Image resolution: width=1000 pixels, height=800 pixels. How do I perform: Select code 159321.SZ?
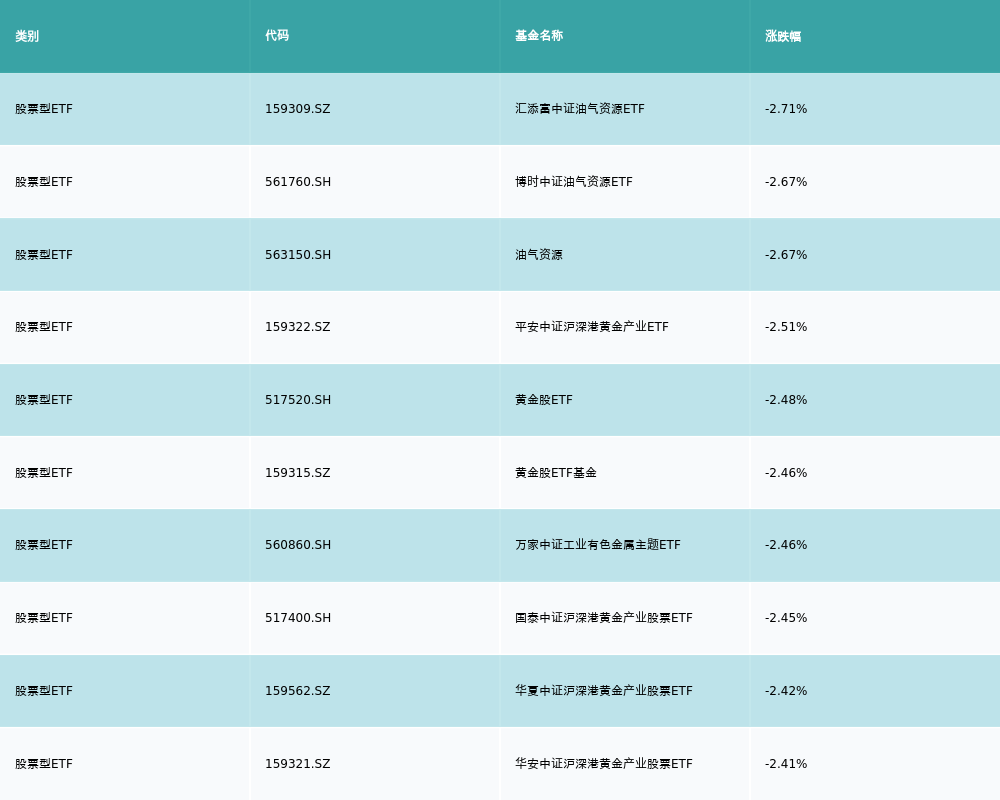(298, 764)
